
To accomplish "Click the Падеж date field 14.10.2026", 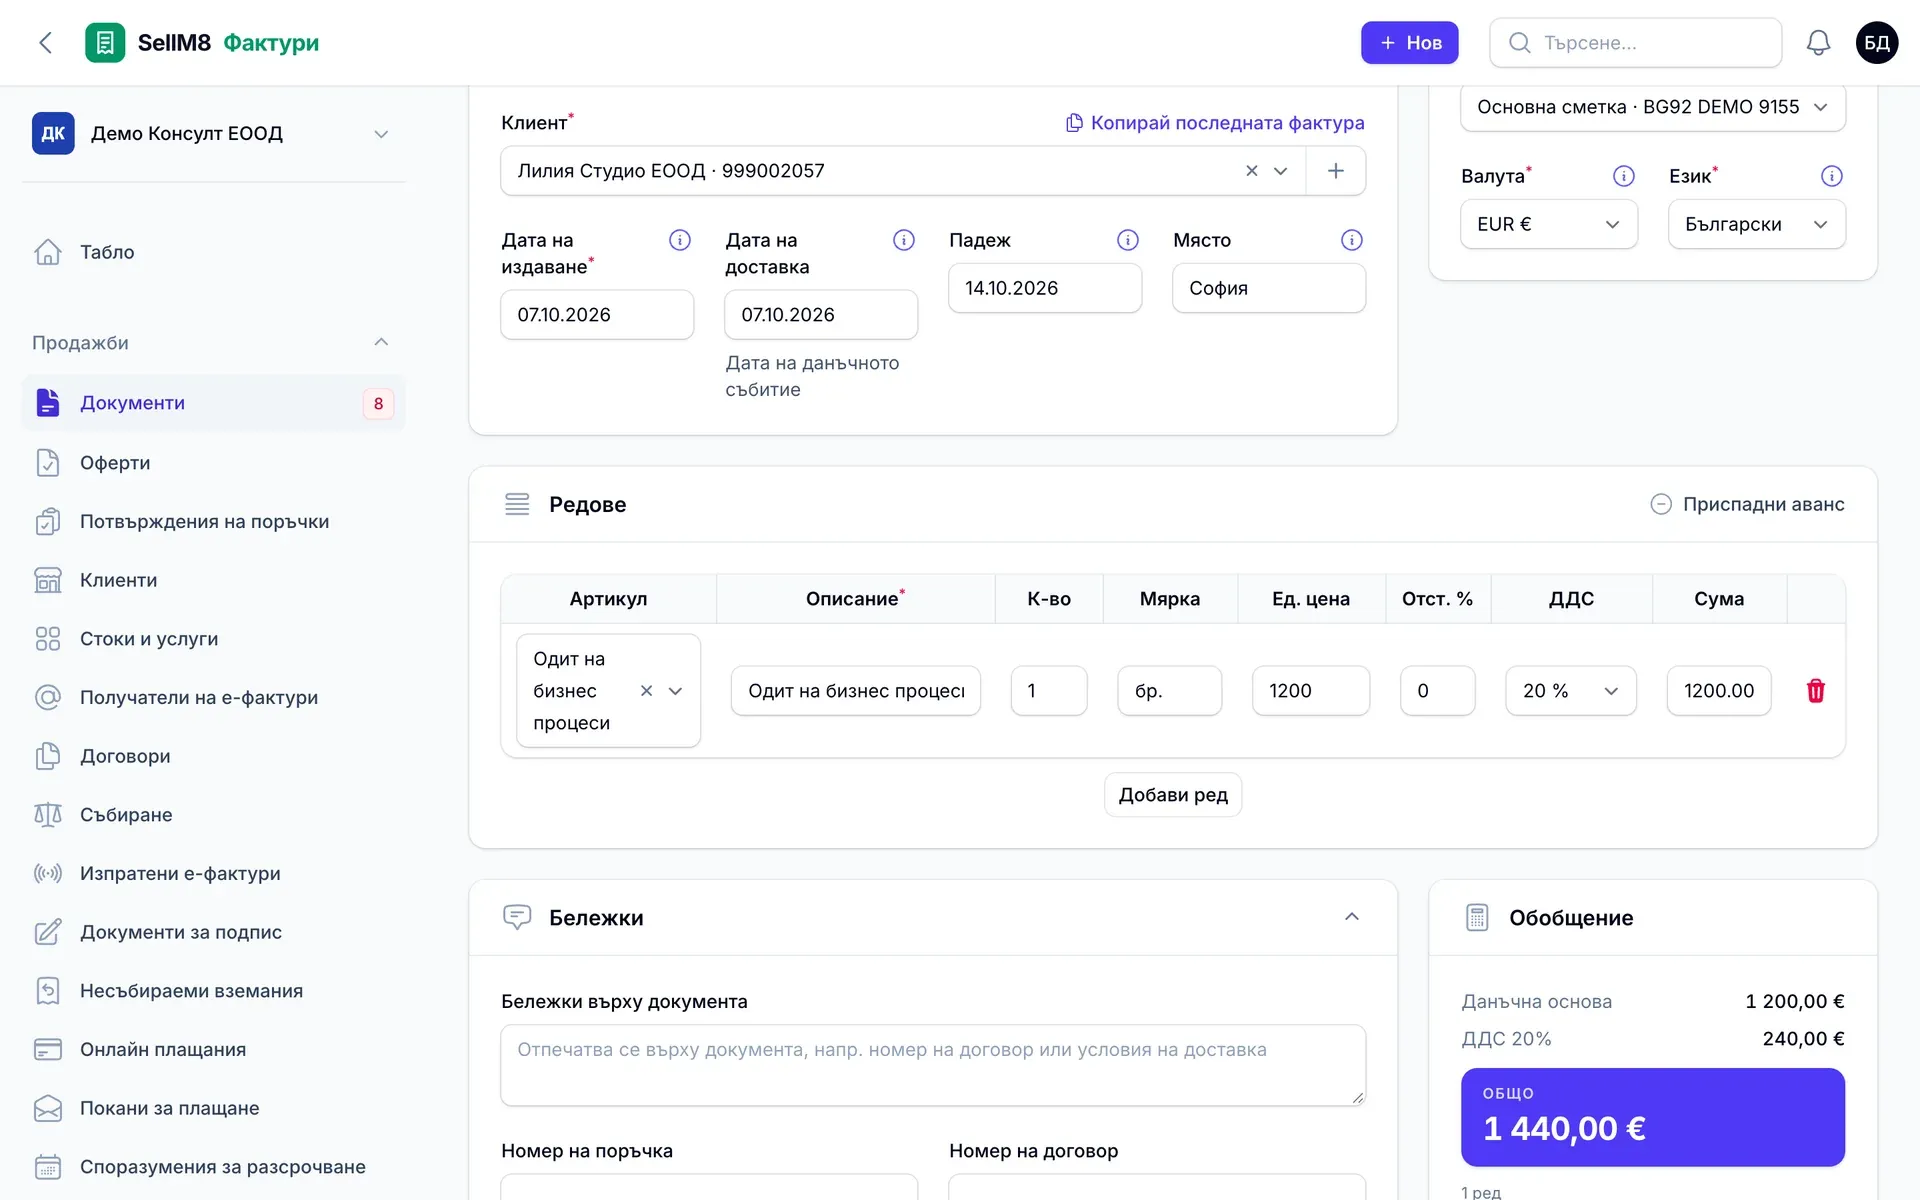I will [1045, 288].
